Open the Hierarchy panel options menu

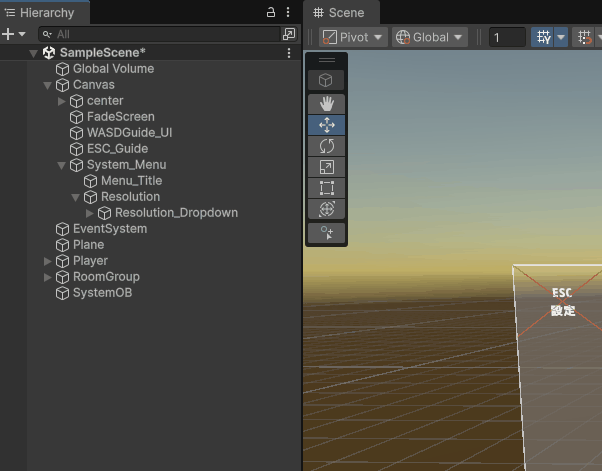tap(289, 12)
